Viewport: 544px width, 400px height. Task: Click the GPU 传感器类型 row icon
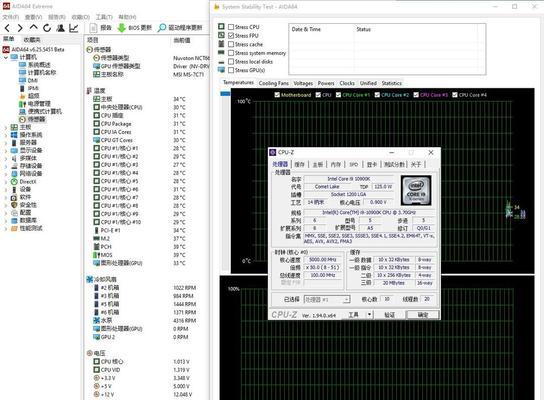click(x=96, y=66)
